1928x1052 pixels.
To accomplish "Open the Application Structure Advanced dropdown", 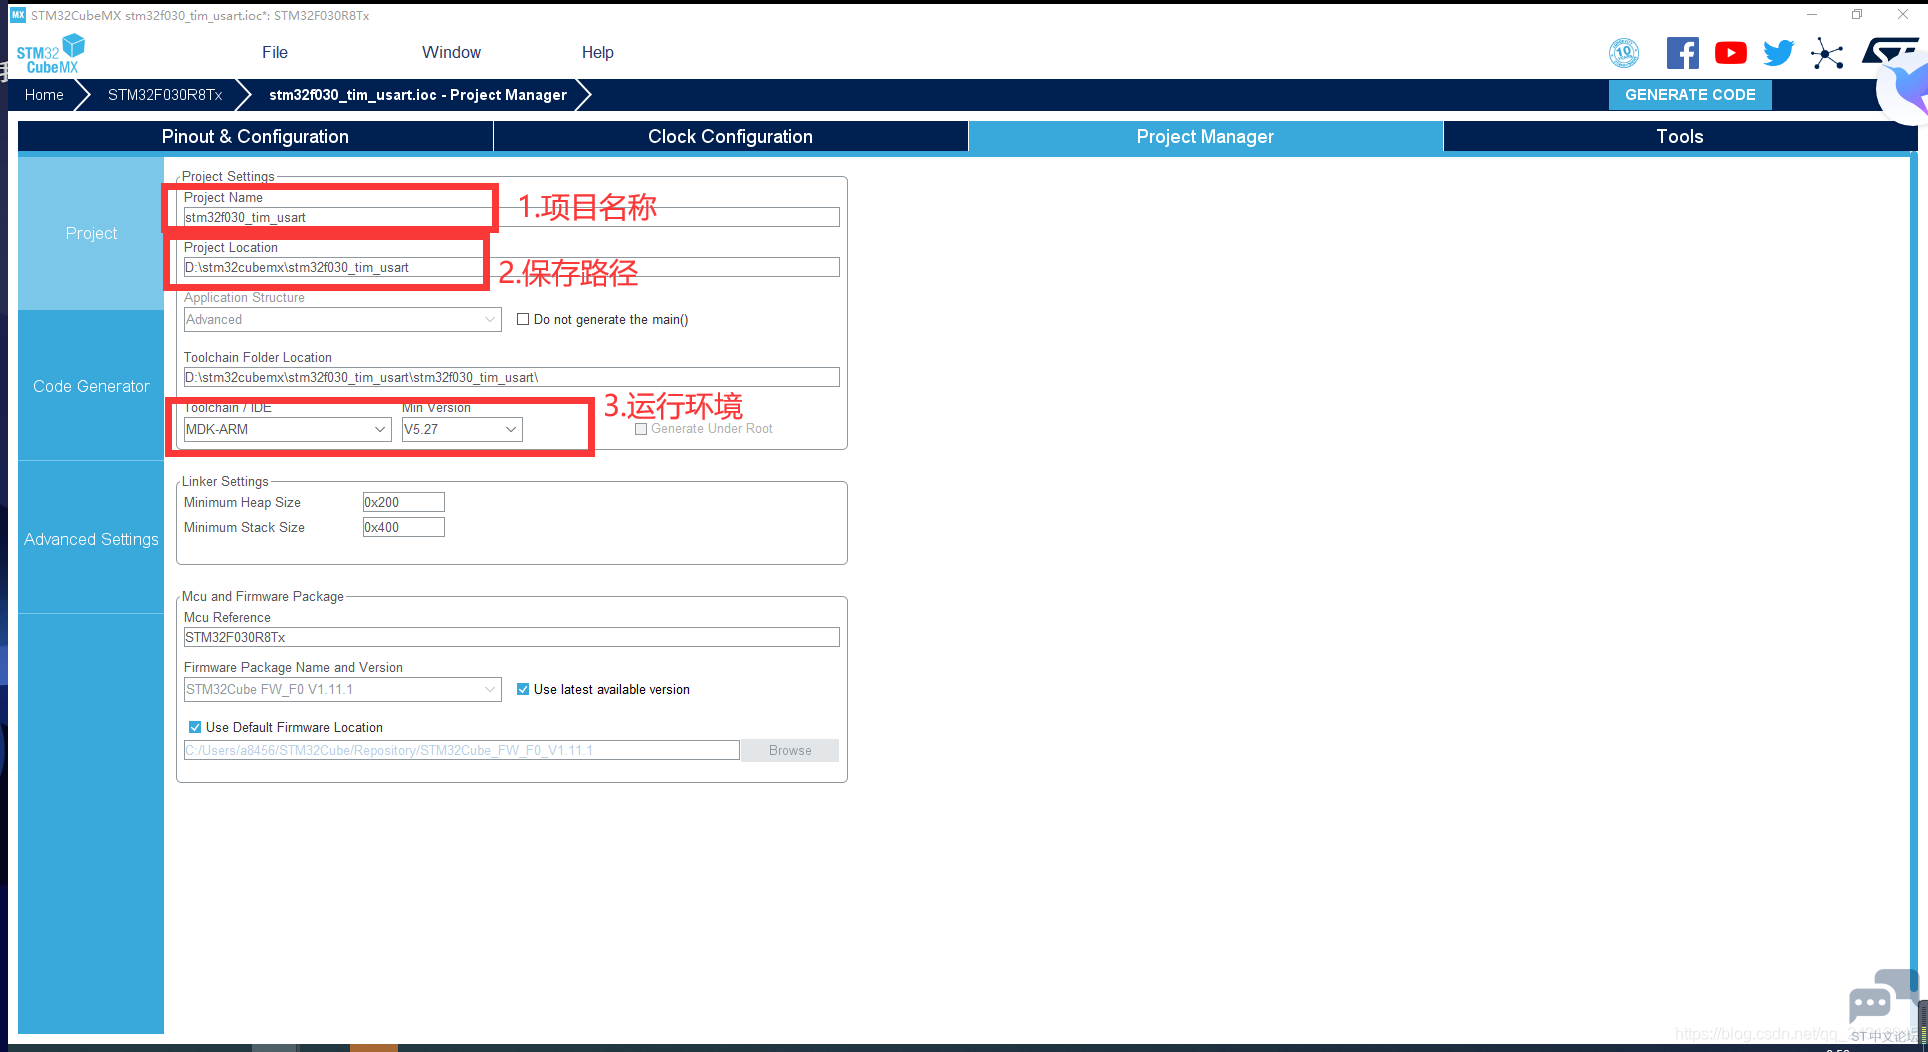I will click(x=342, y=320).
